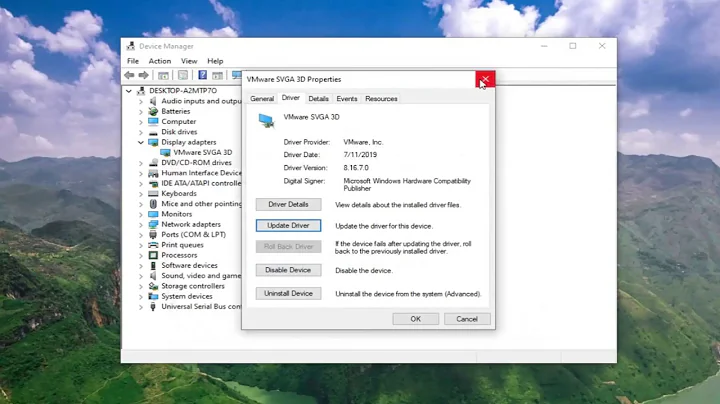Switch to the Details tab
The width and height of the screenshot is (720, 404).
pos(318,99)
